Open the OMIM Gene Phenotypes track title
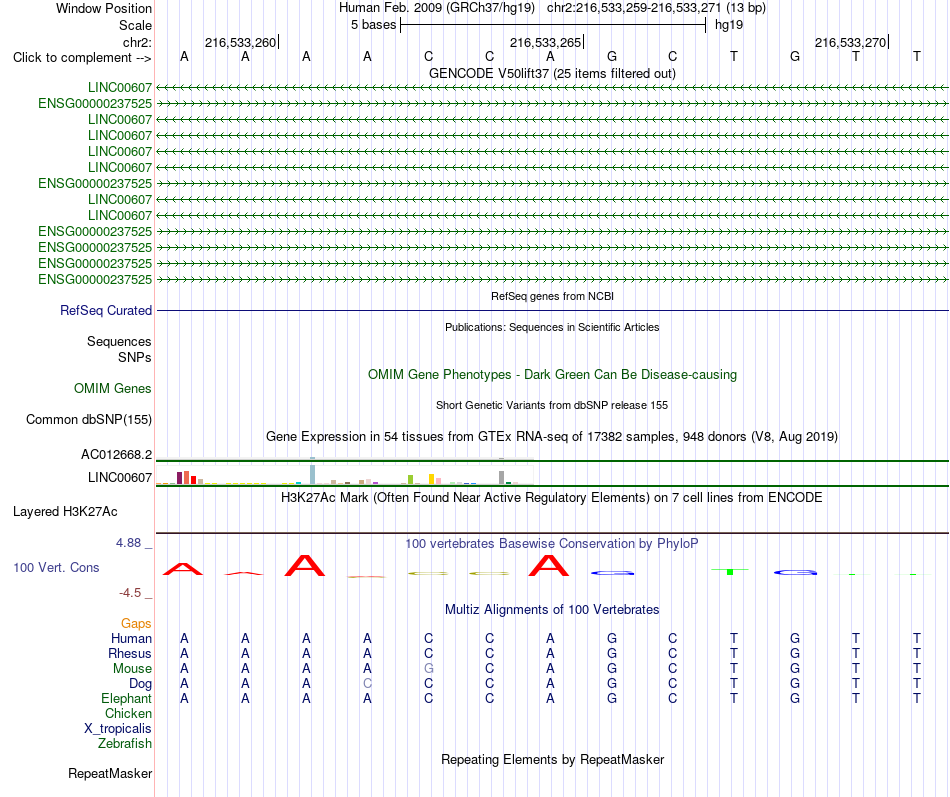950x797 pixels. [552, 375]
